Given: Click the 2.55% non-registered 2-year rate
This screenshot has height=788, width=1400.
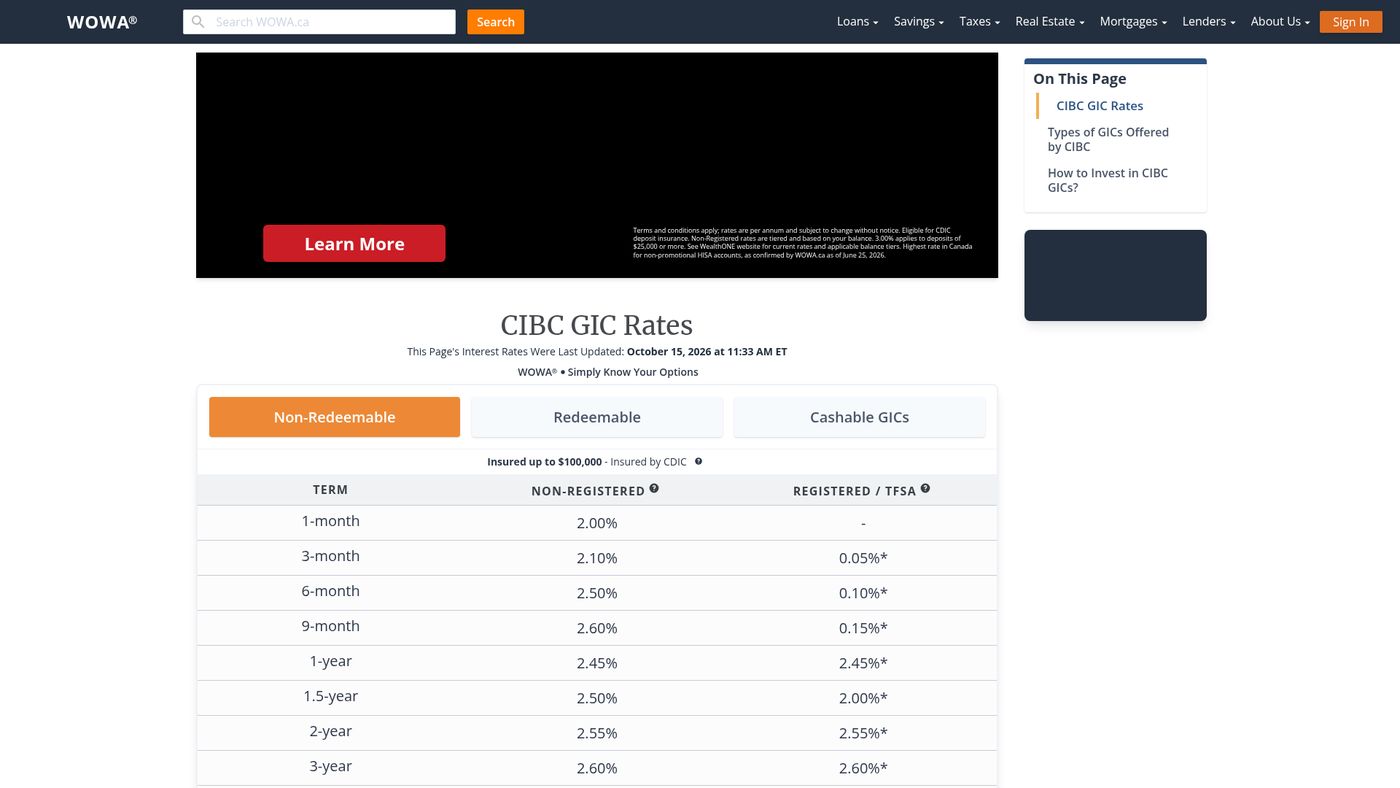Looking at the screenshot, I should point(597,733).
